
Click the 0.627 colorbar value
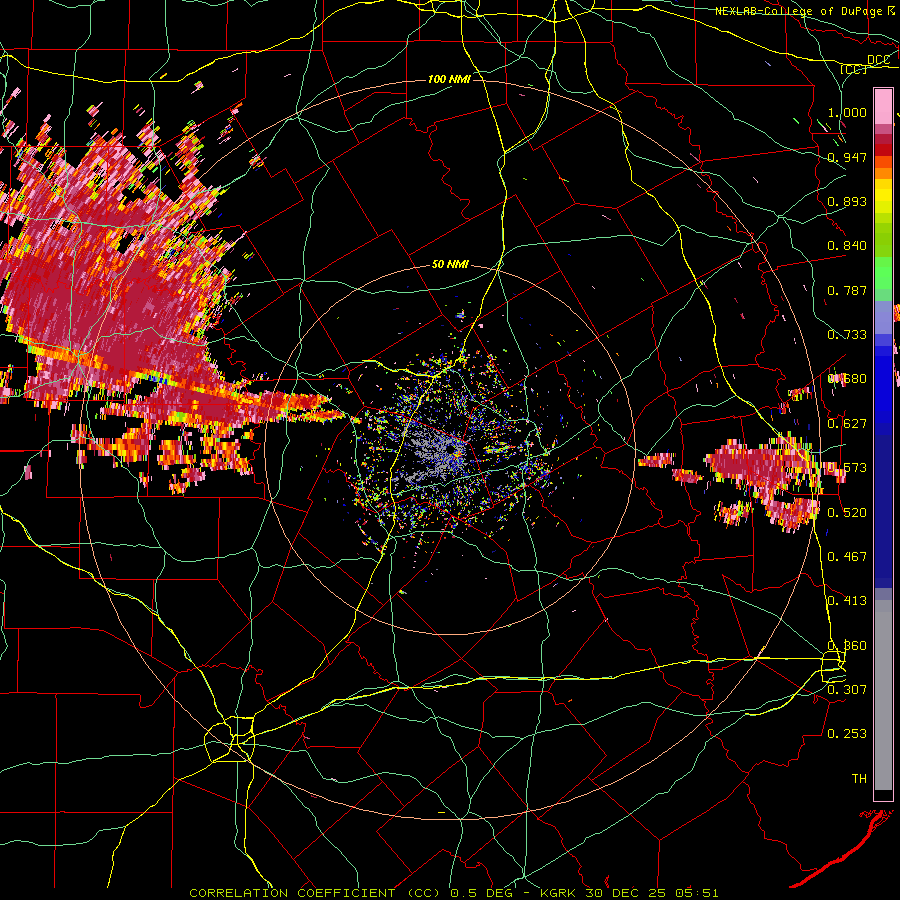point(847,424)
